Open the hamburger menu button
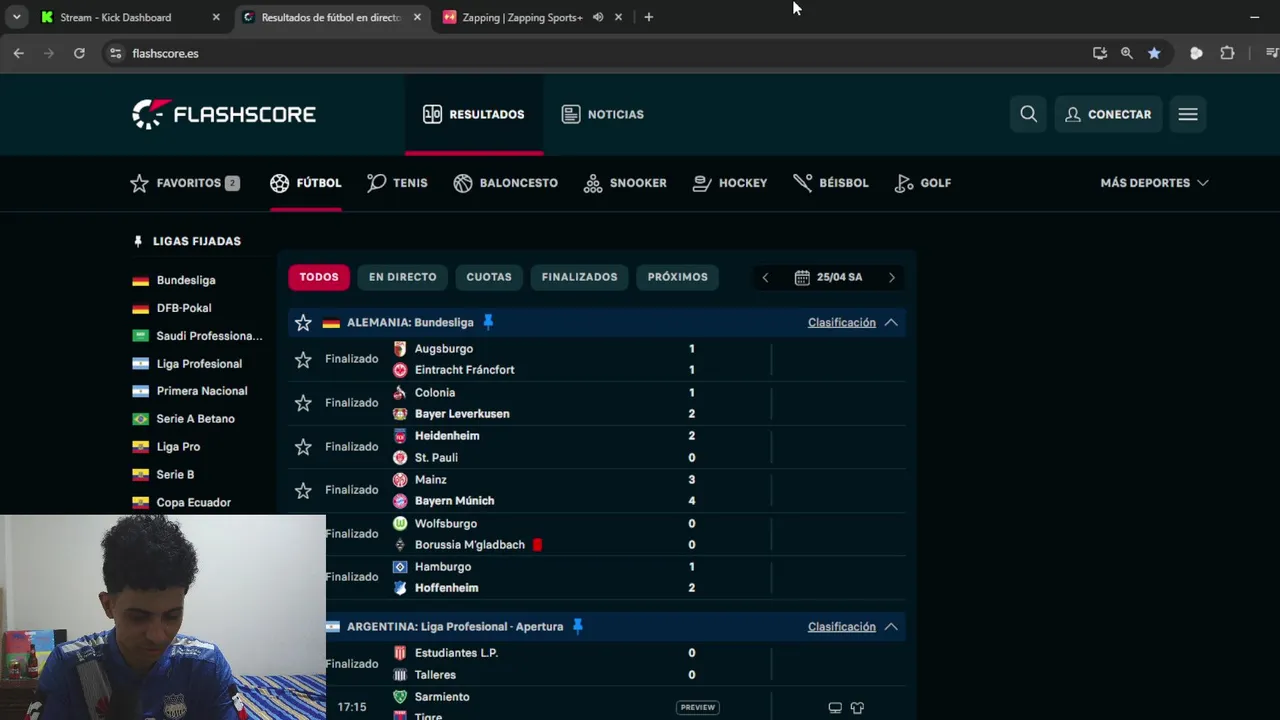 [x=1188, y=114]
